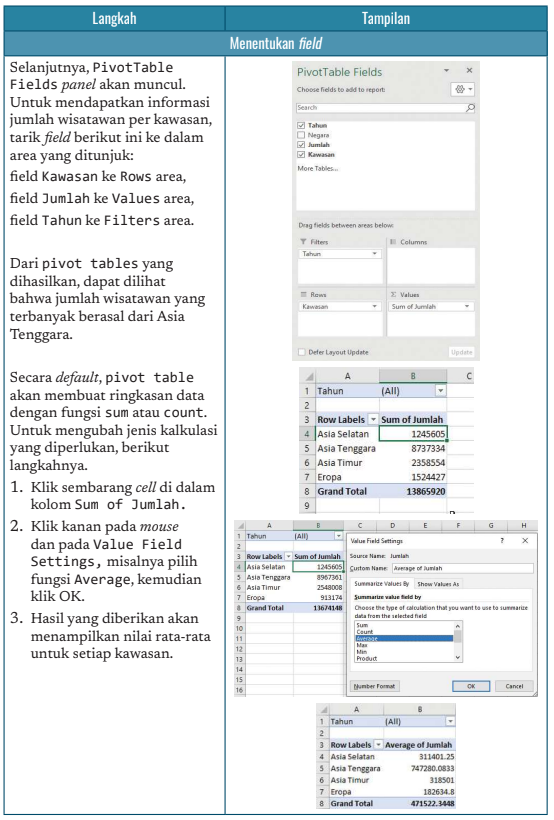The width and height of the screenshot is (554, 820).
Task: Untick the Jumlah field checkbox
Action: click(x=301, y=145)
